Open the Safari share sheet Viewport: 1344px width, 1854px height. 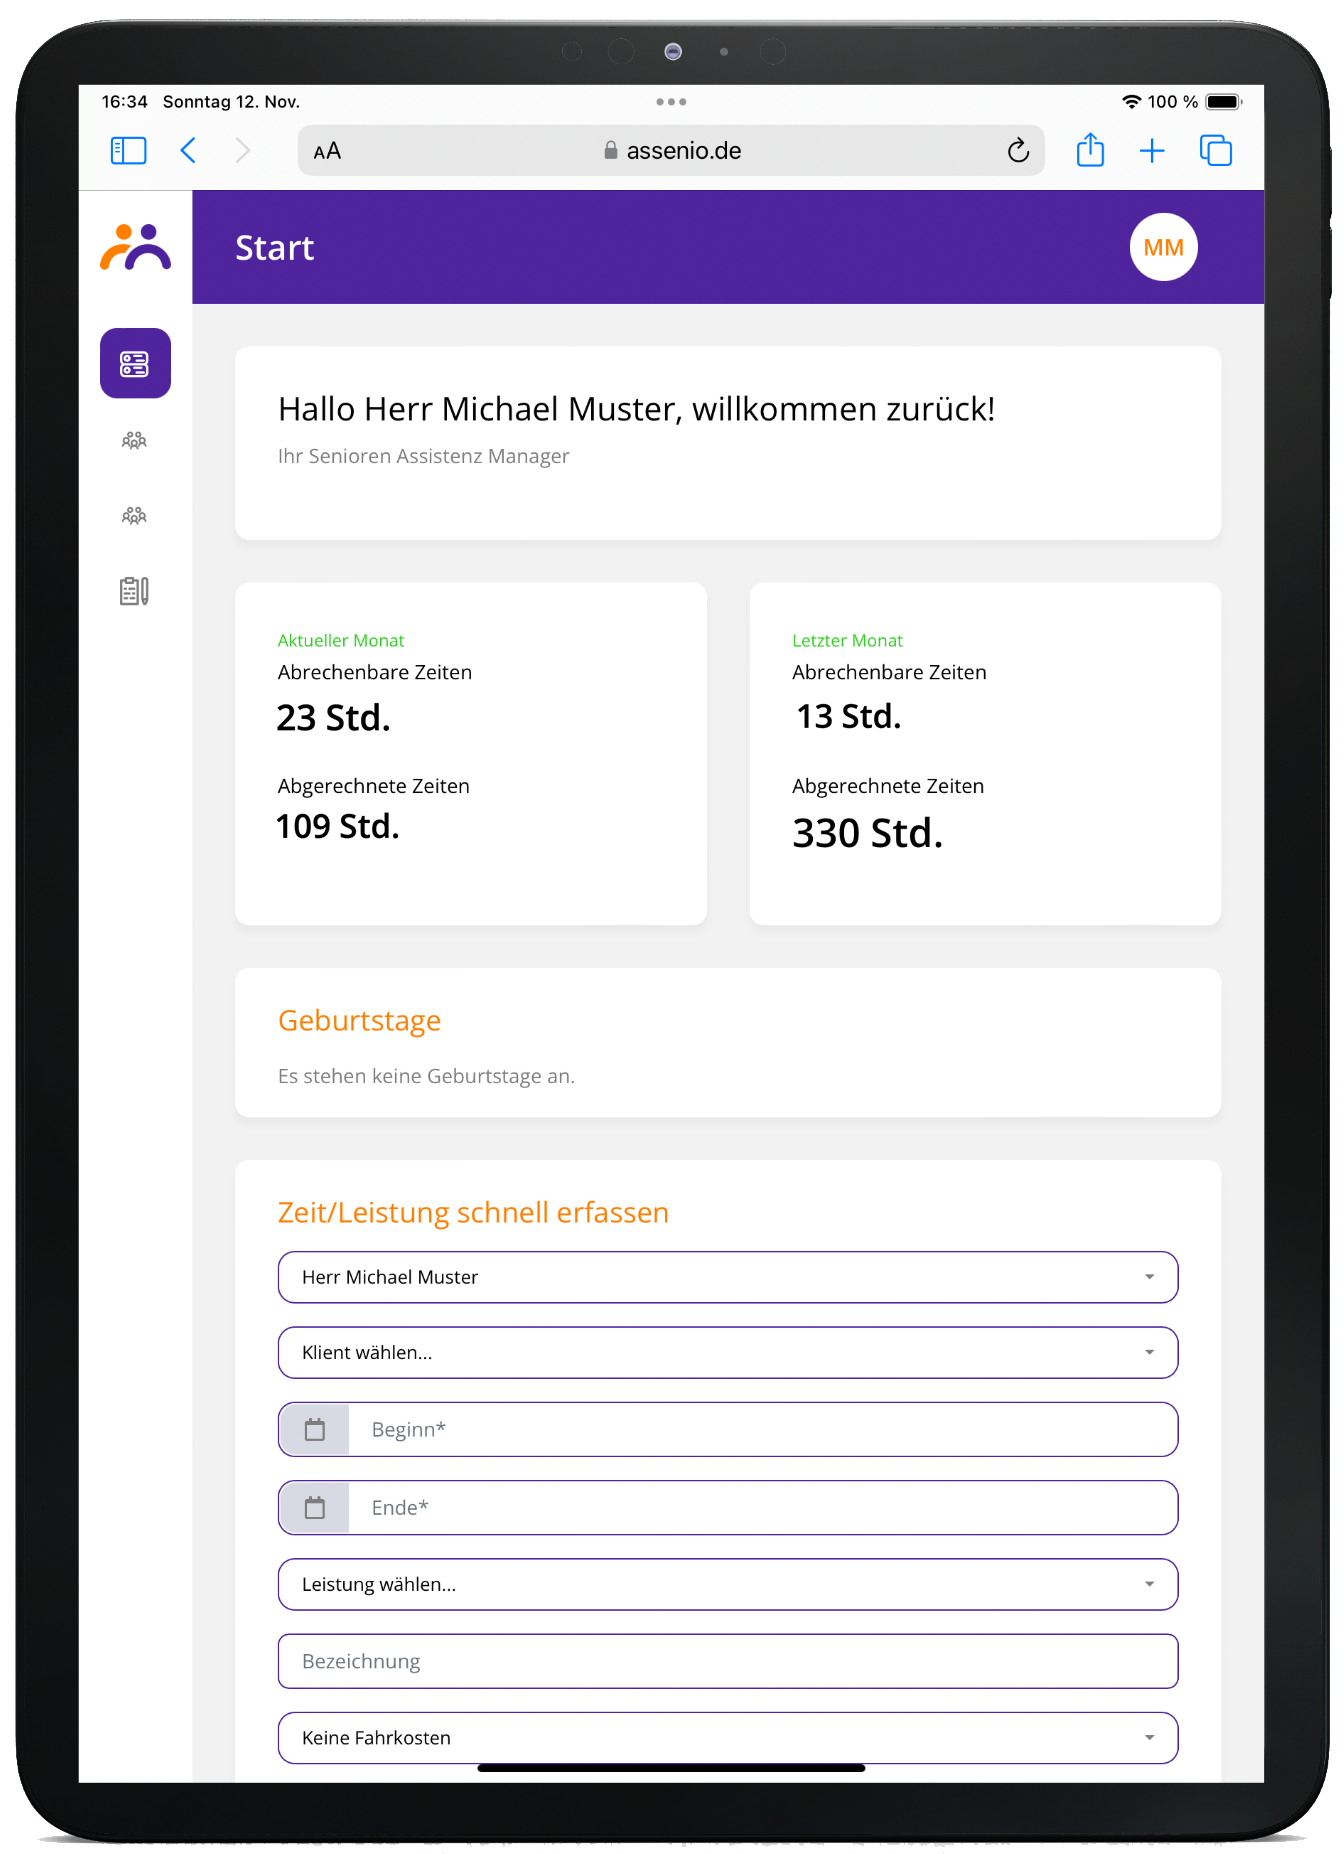pyautogui.click(x=1090, y=150)
